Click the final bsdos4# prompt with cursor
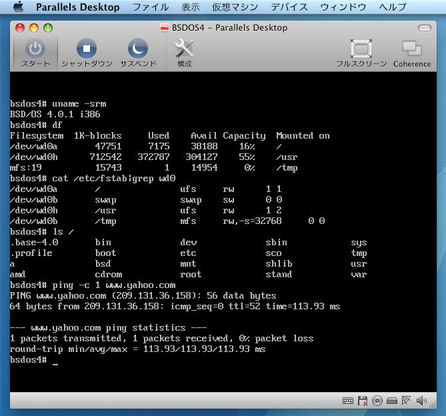This screenshot has width=446, height=416. [x=34, y=360]
